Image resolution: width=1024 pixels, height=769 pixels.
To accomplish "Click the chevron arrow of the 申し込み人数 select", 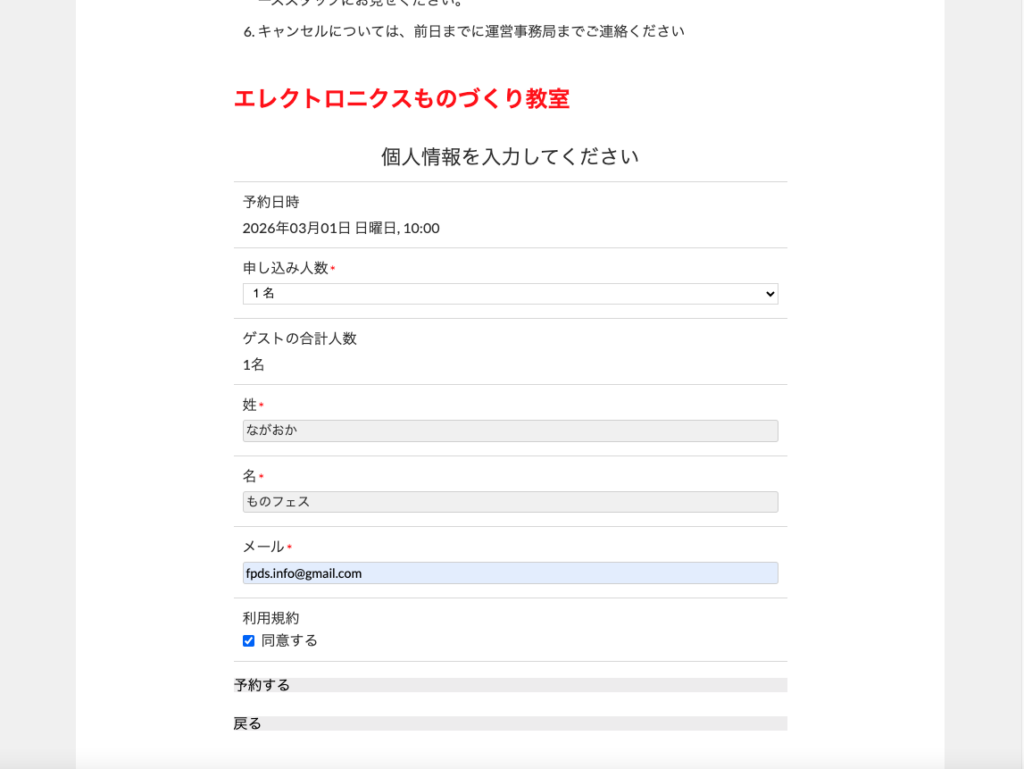I will tap(769, 294).
